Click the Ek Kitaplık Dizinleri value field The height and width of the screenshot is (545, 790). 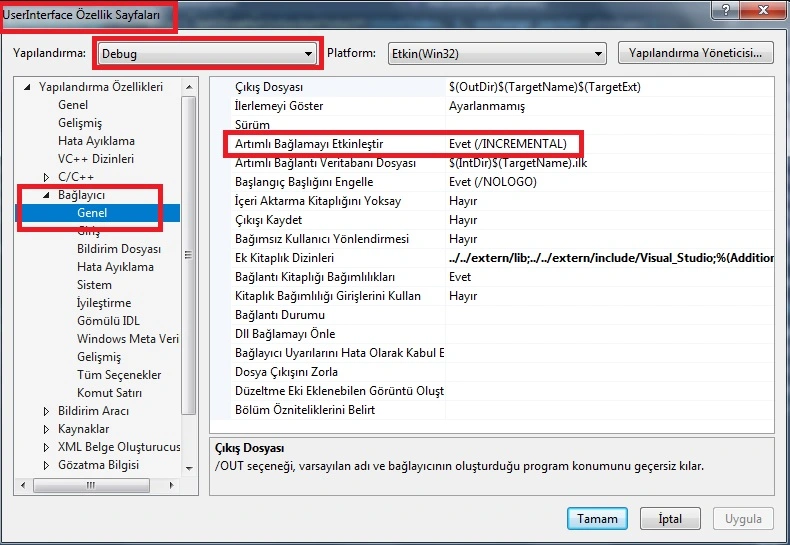coord(610,258)
